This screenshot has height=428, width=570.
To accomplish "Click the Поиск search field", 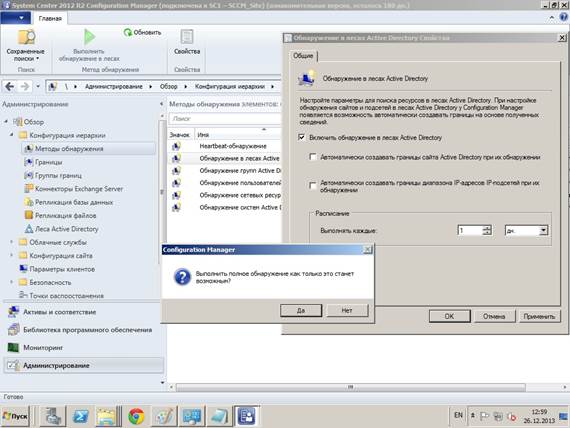I will [x=225, y=119].
